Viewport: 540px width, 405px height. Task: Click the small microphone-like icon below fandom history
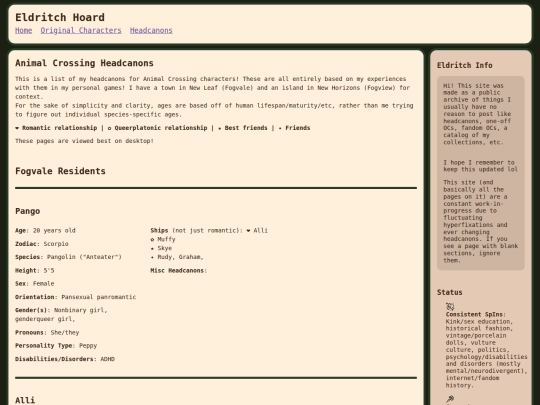(x=450, y=399)
